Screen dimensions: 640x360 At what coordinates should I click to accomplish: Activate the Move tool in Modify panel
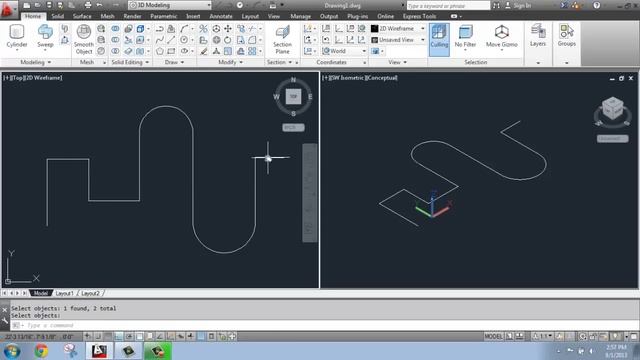pos(228,29)
